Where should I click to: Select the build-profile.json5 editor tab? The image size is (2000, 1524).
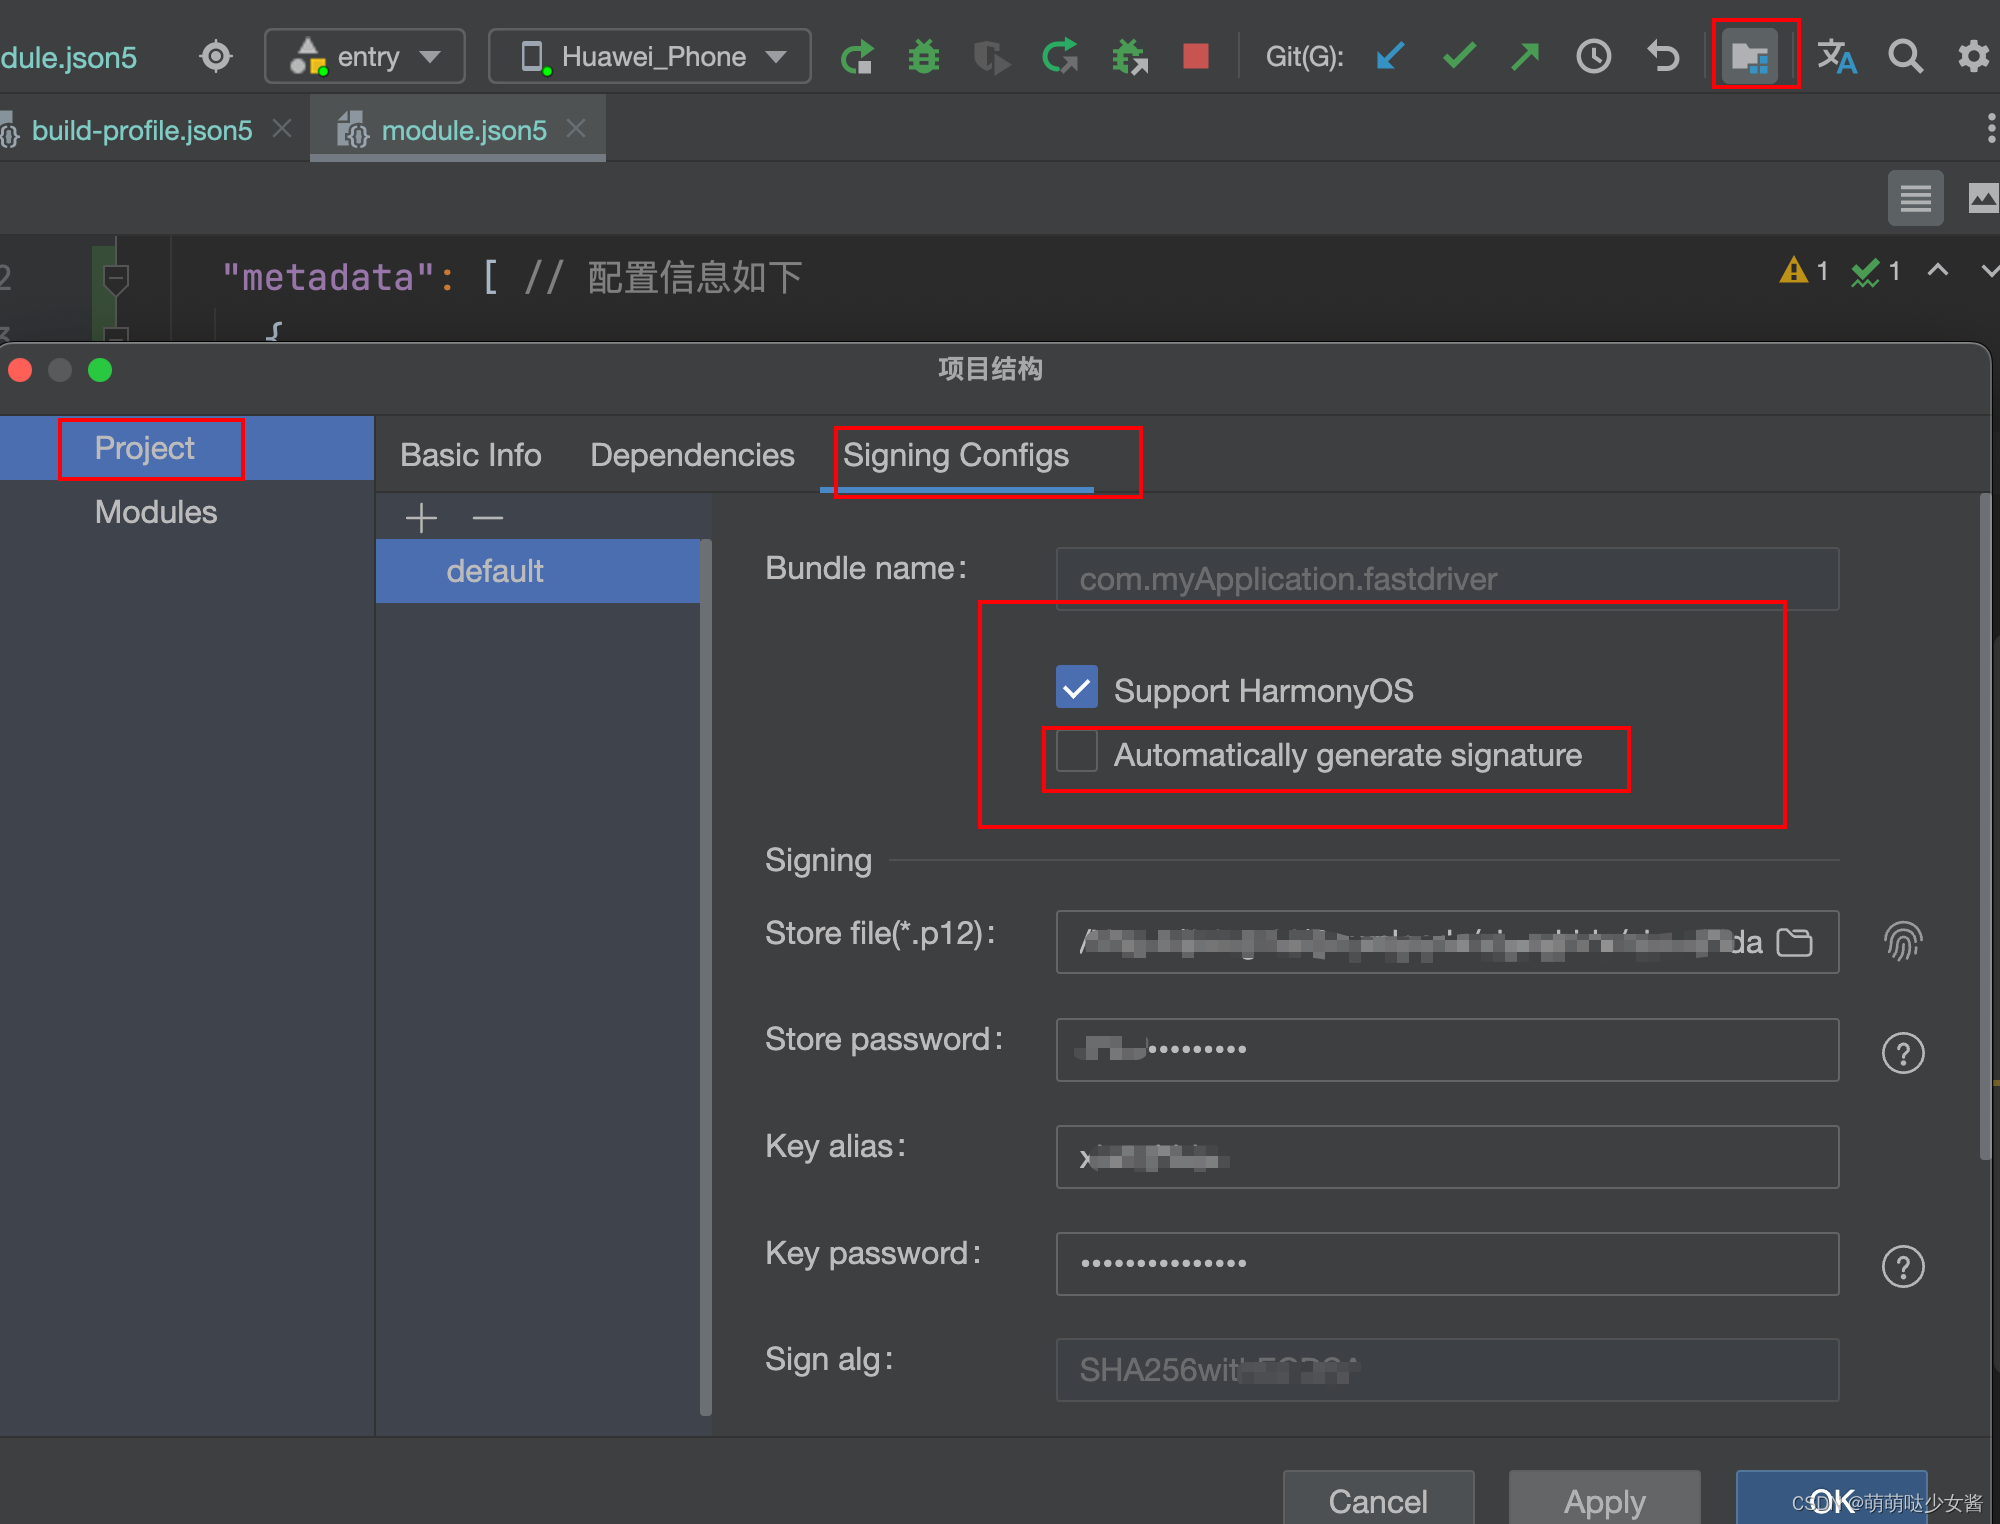click(142, 130)
